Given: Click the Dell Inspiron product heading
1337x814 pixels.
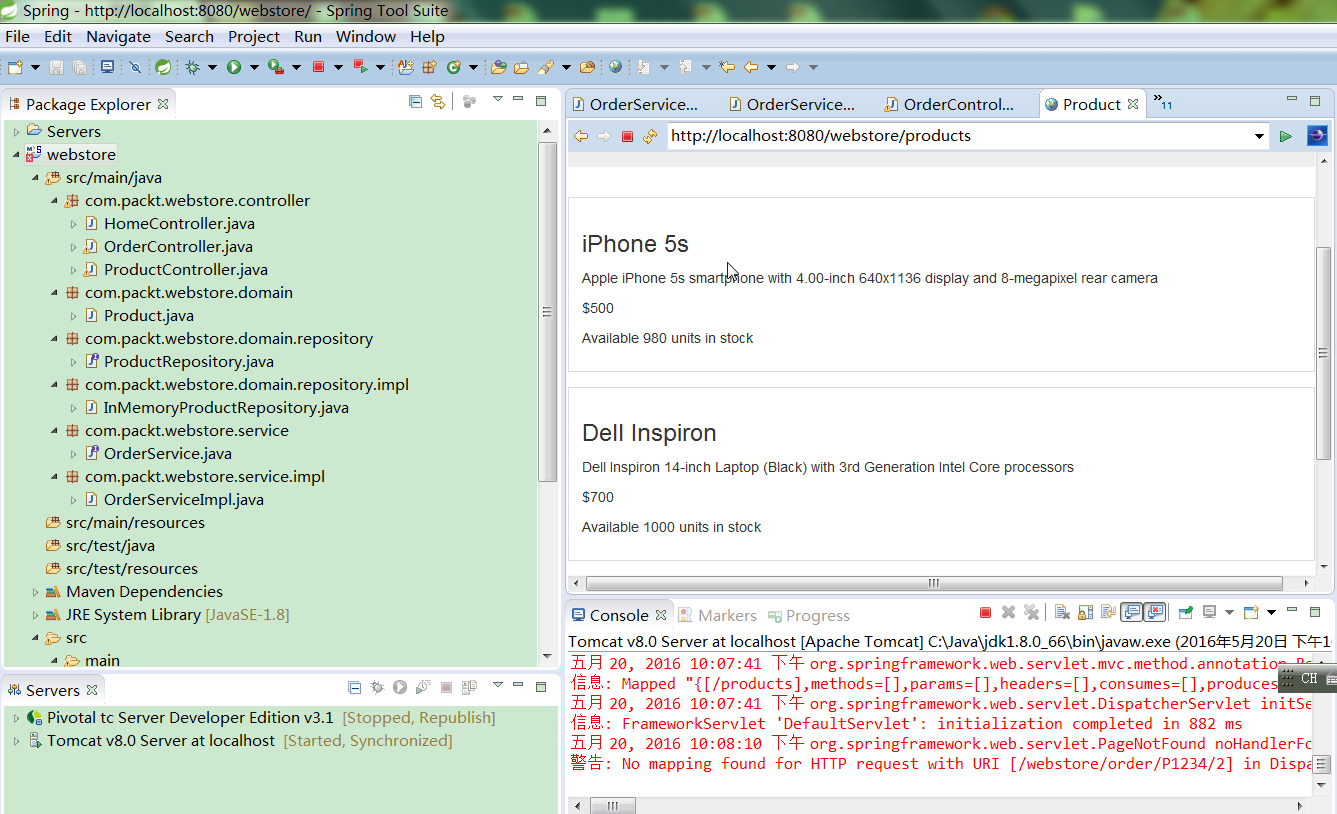Looking at the screenshot, I should click(649, 433).
